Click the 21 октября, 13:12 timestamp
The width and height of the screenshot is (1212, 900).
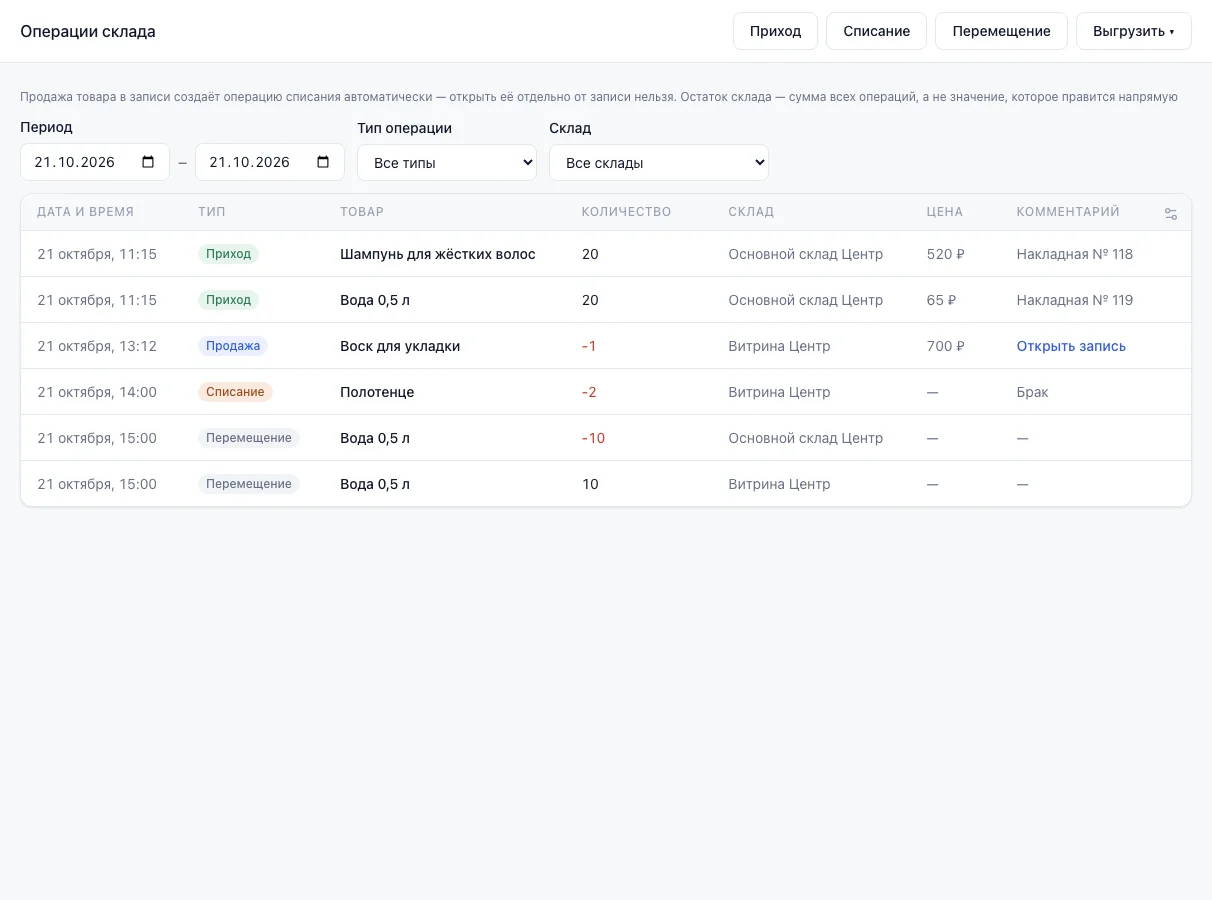(x=97, y=346)
